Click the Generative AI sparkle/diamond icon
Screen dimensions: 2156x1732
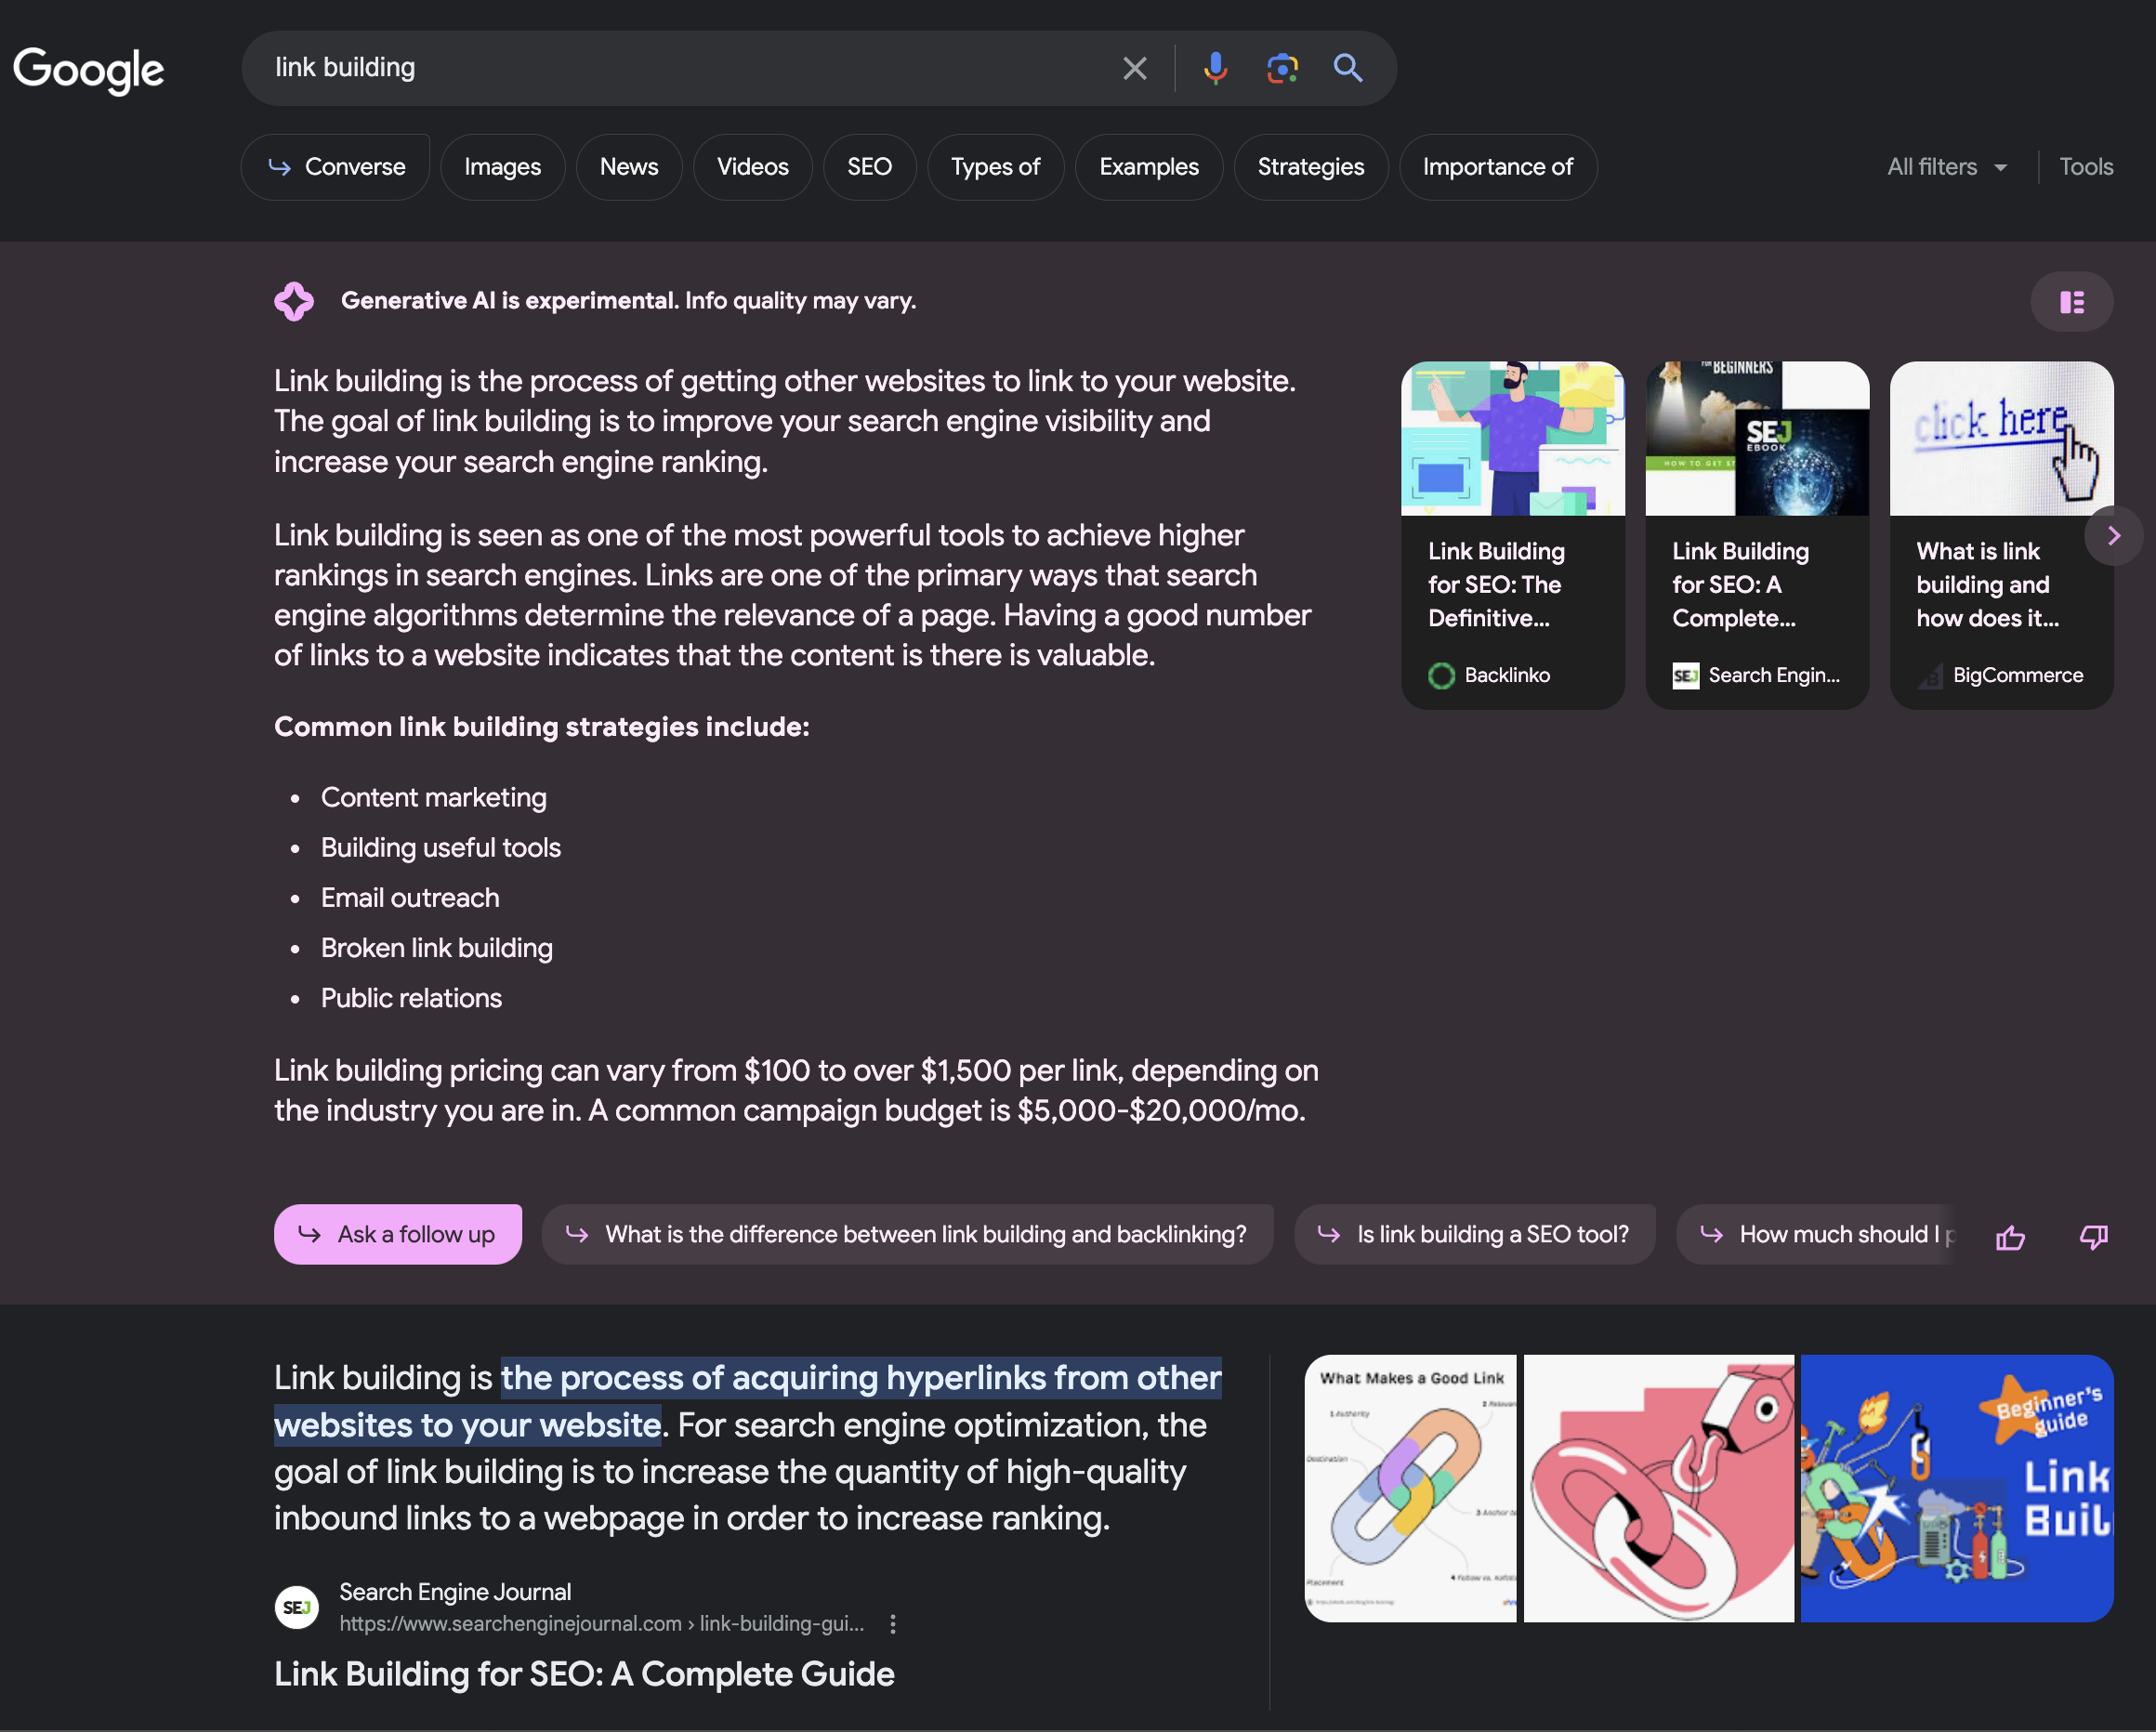click(294, 300)
